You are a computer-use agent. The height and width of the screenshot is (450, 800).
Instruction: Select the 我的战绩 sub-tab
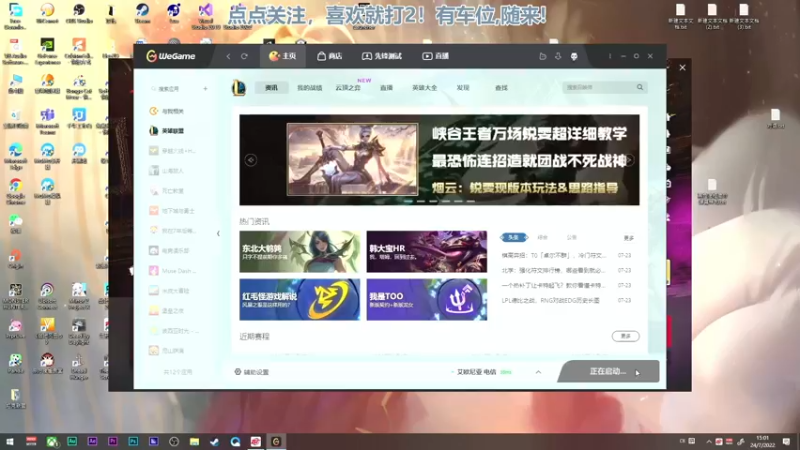pos(310,88)
